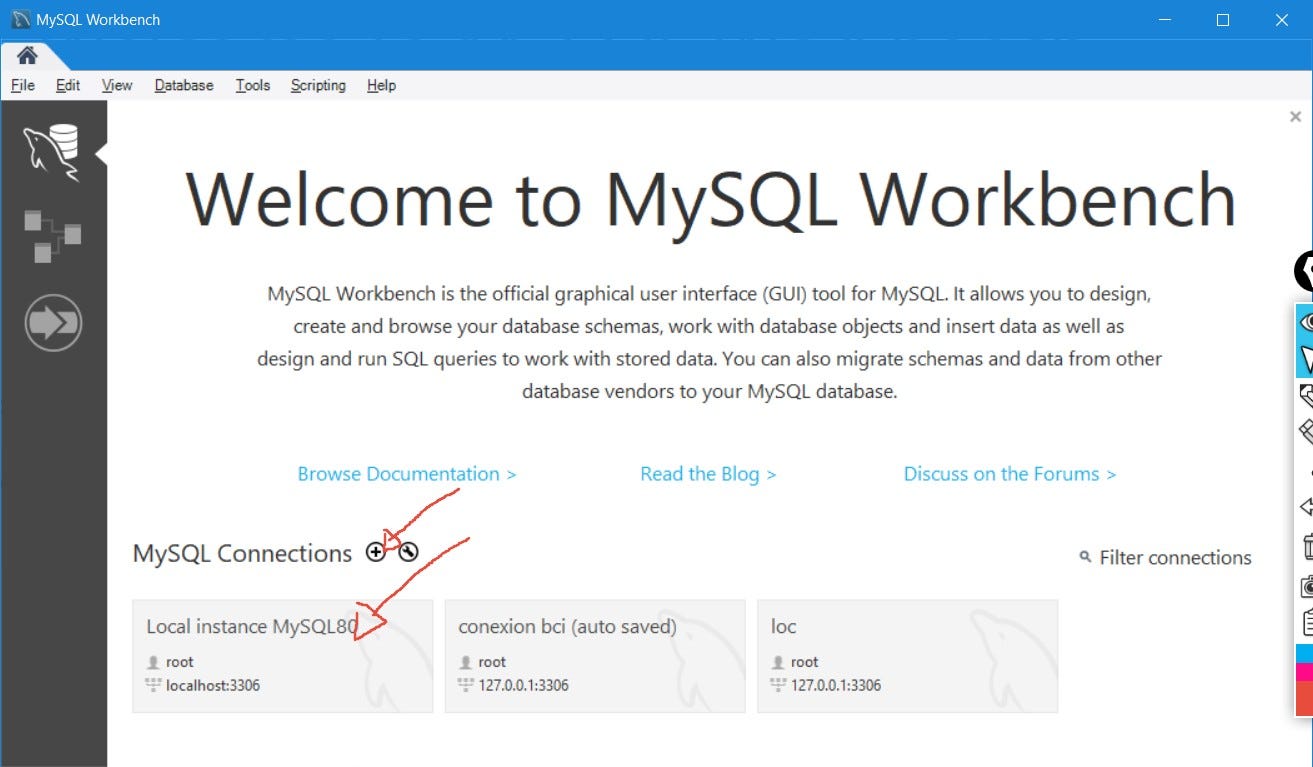Maximize the MySQL Workbench window
Image resolution: width=1313 pixels, height=767 pixels.
click(1222, 19)
